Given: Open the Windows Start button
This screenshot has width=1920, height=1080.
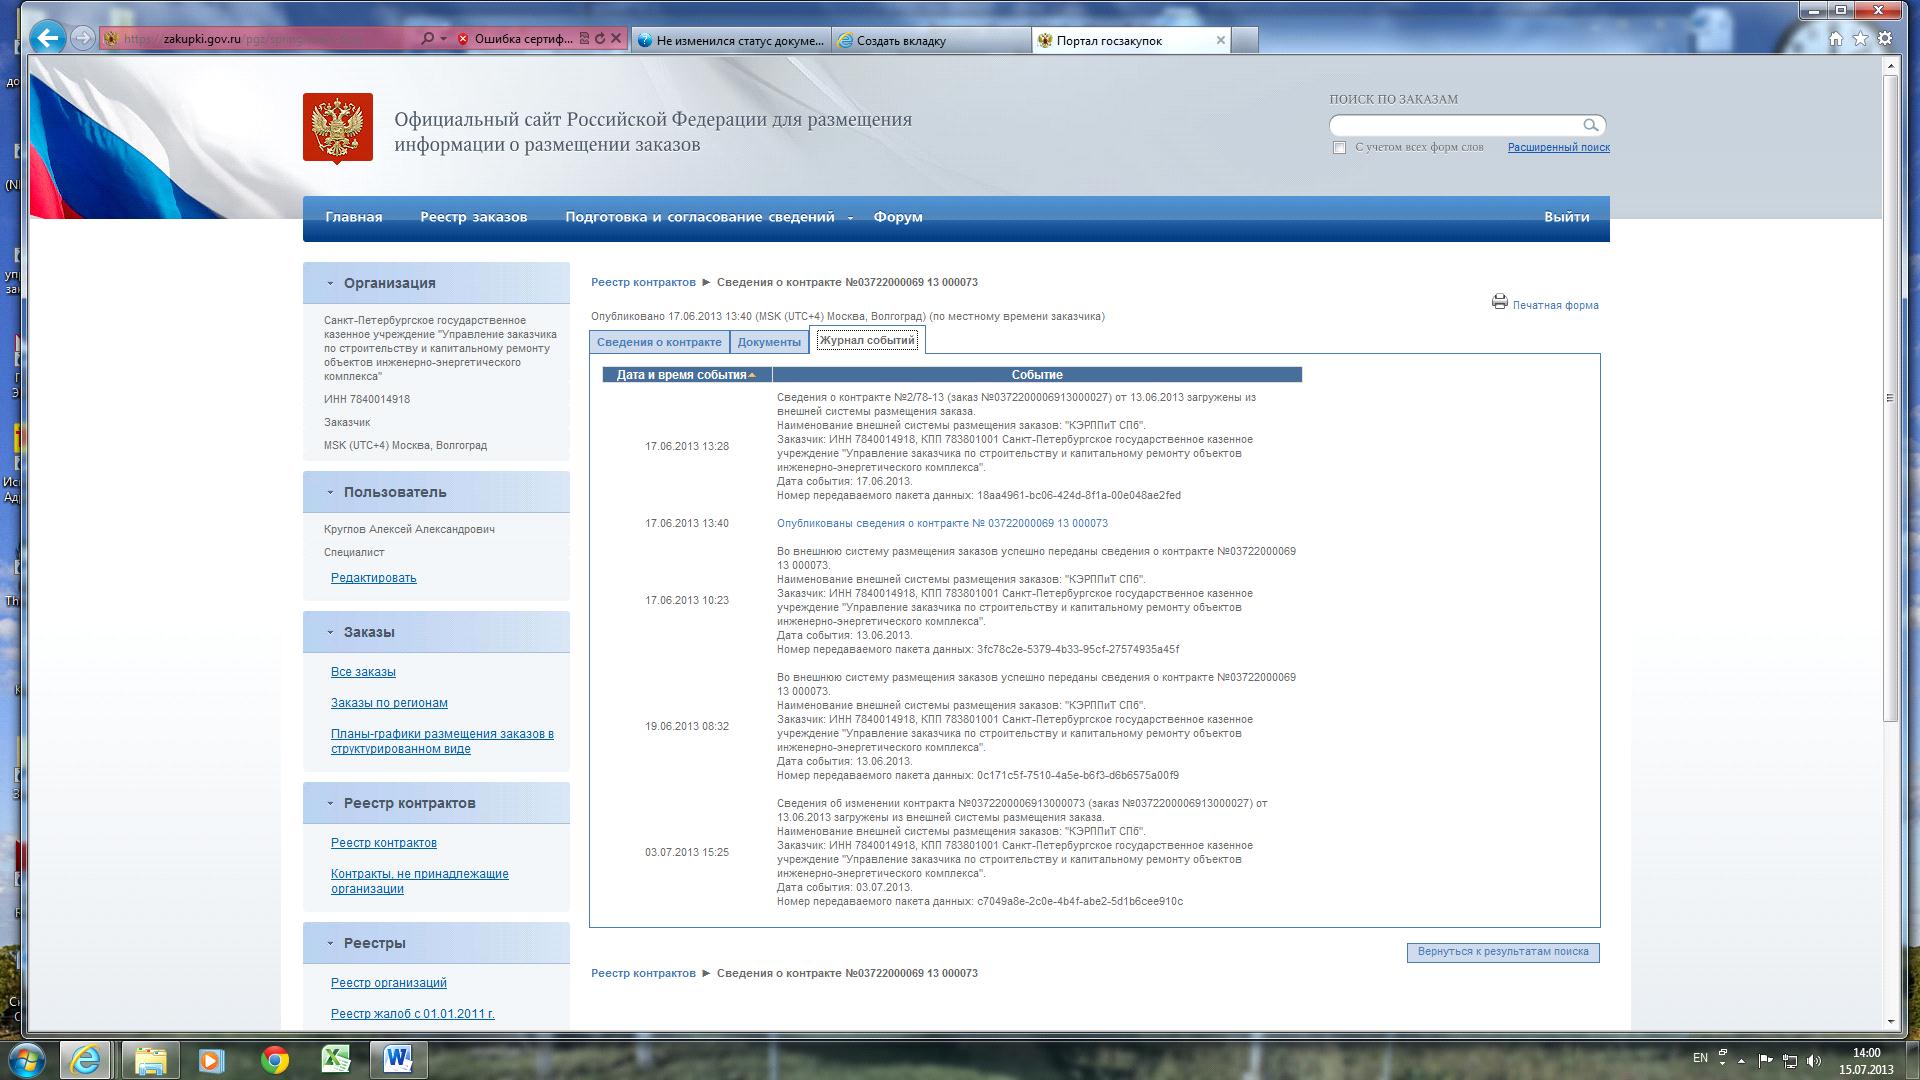Looking at the screenshot, I should (27, 1059).
